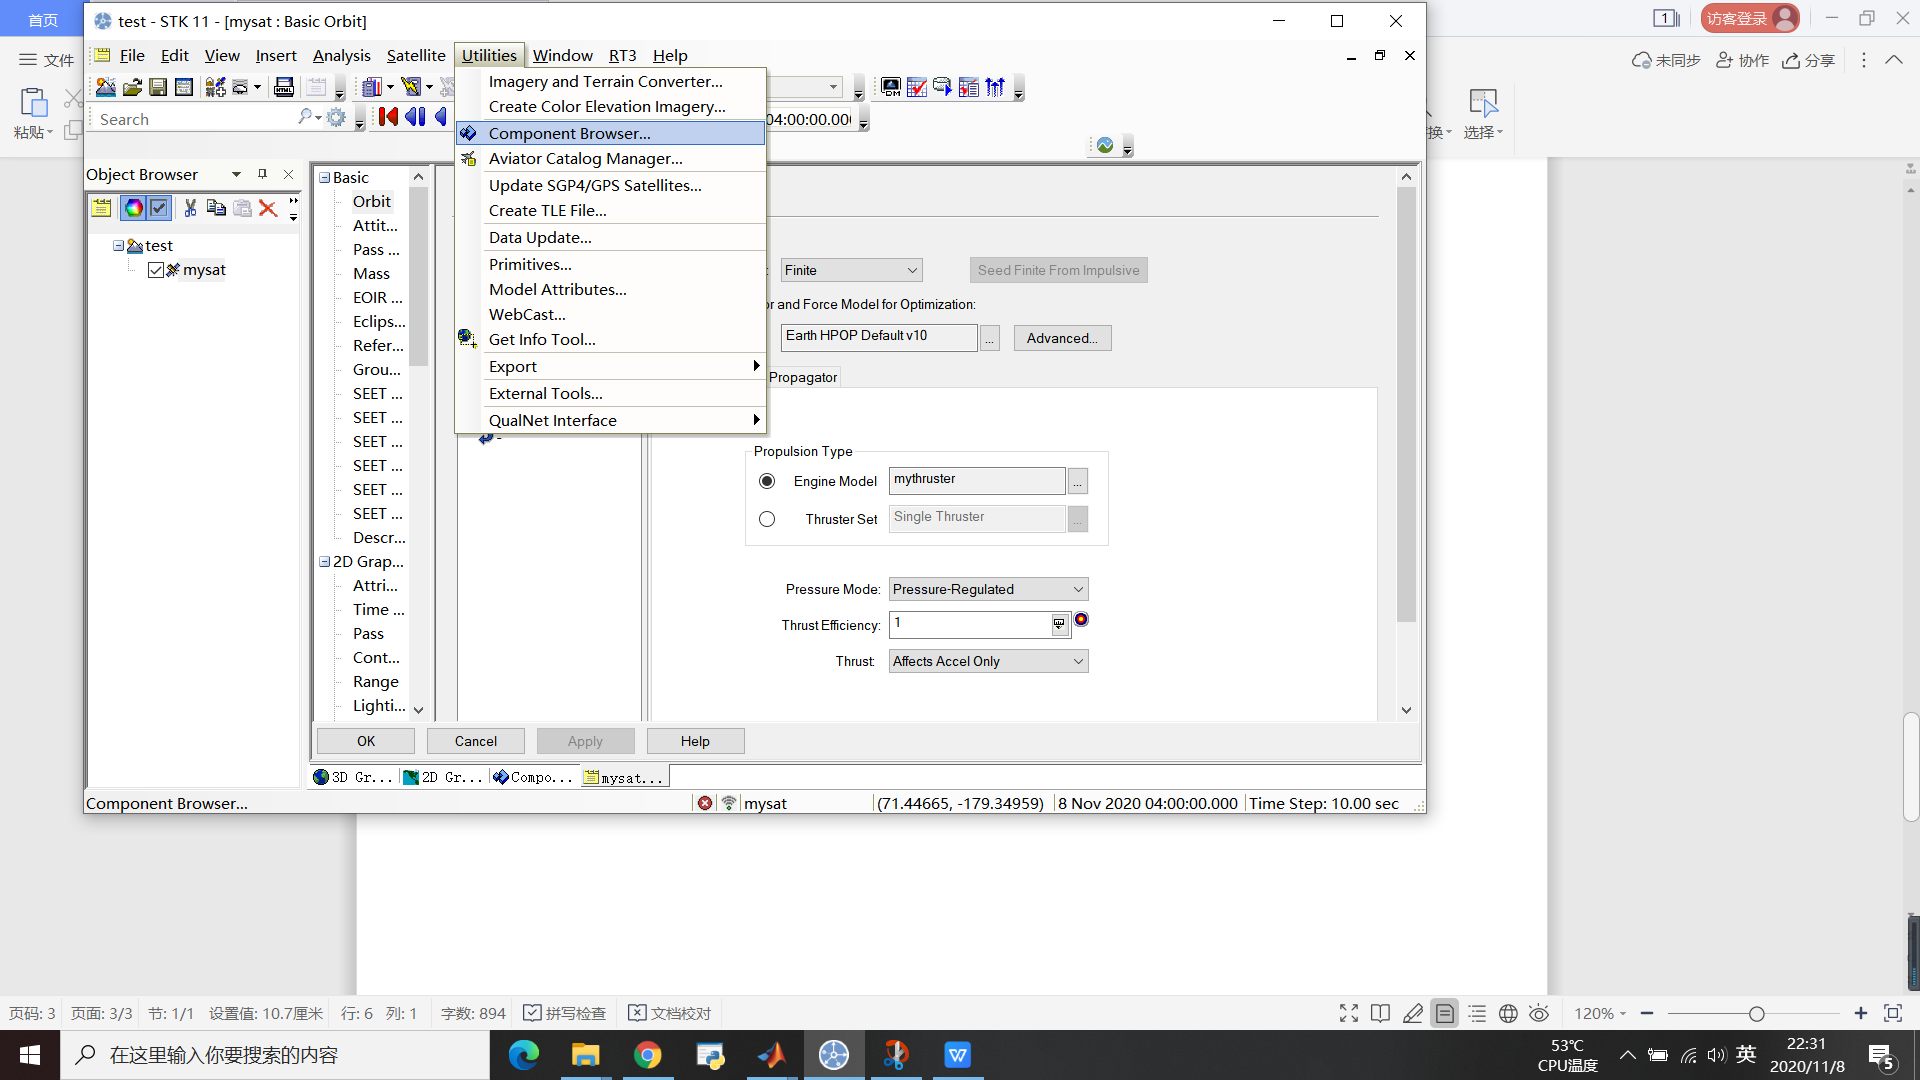Click the ellipsis icon next to gravity model
Viewport: 1920px width, 1080px height.
[990, 338]
